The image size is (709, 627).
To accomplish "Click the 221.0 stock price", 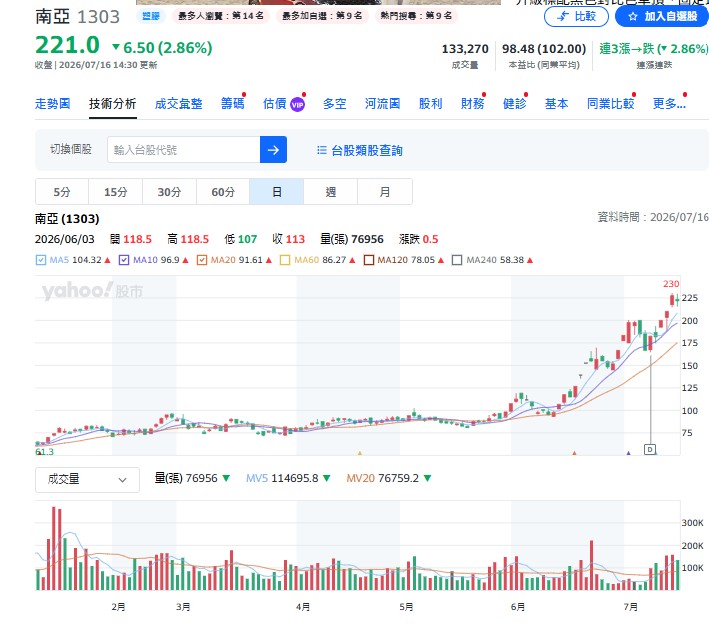I will pos(67,45).
